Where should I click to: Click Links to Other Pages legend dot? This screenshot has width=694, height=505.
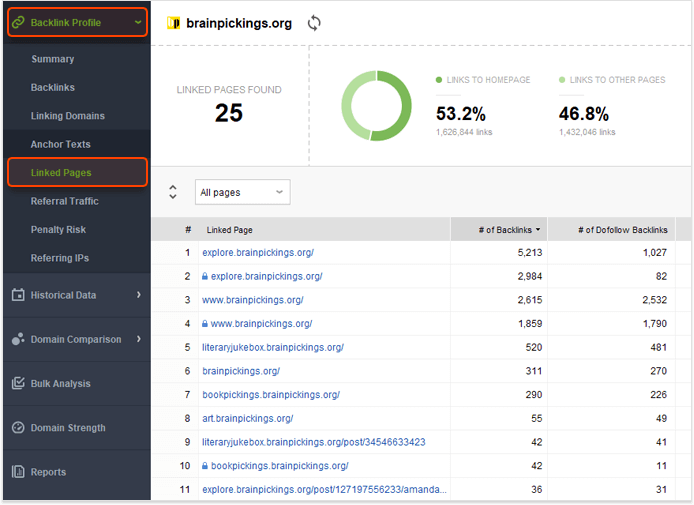point(562,80)
